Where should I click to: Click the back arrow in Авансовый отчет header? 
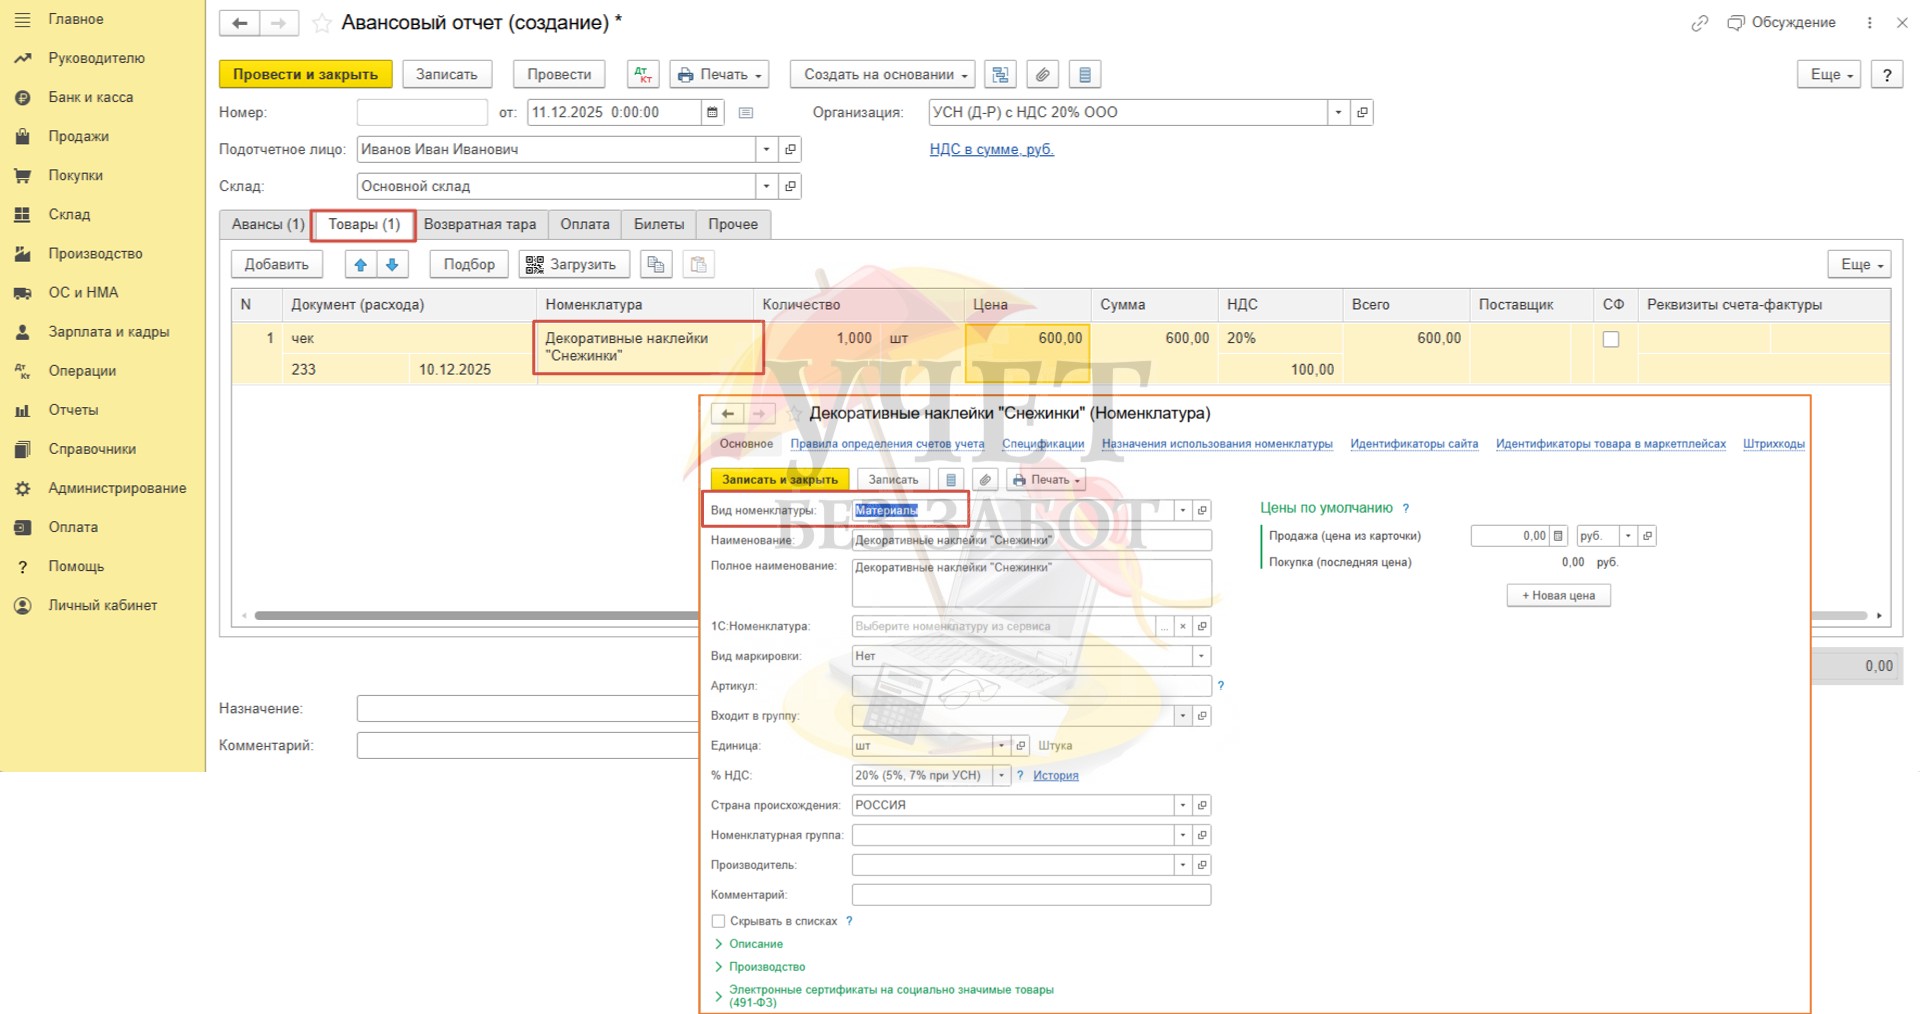coord(240,23)
